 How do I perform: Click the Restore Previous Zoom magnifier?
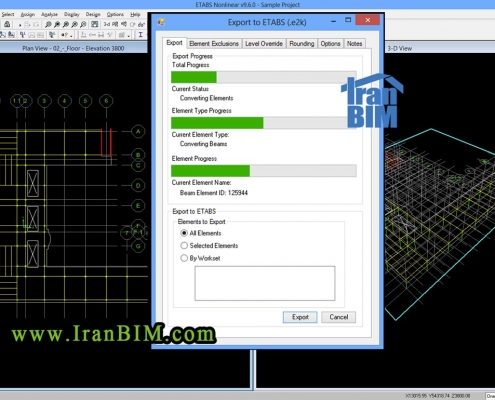coord(66,24)
